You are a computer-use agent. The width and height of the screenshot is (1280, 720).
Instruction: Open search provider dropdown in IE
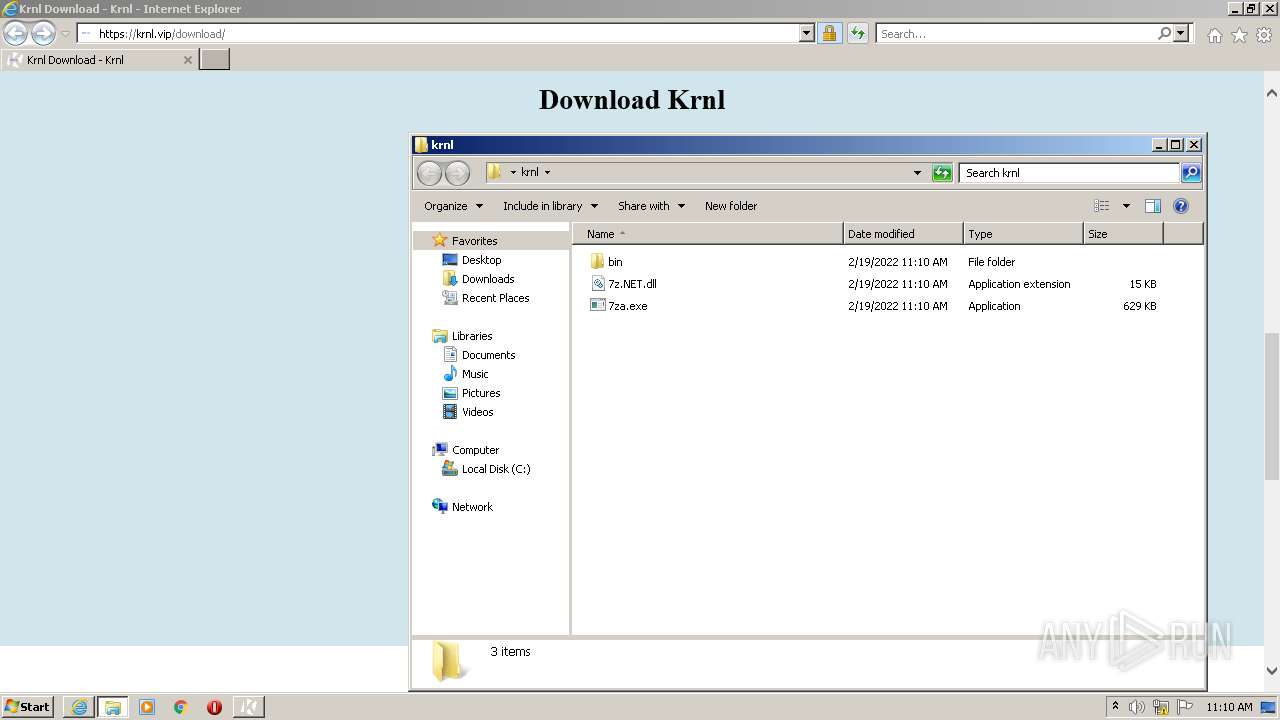[1181, 33]
